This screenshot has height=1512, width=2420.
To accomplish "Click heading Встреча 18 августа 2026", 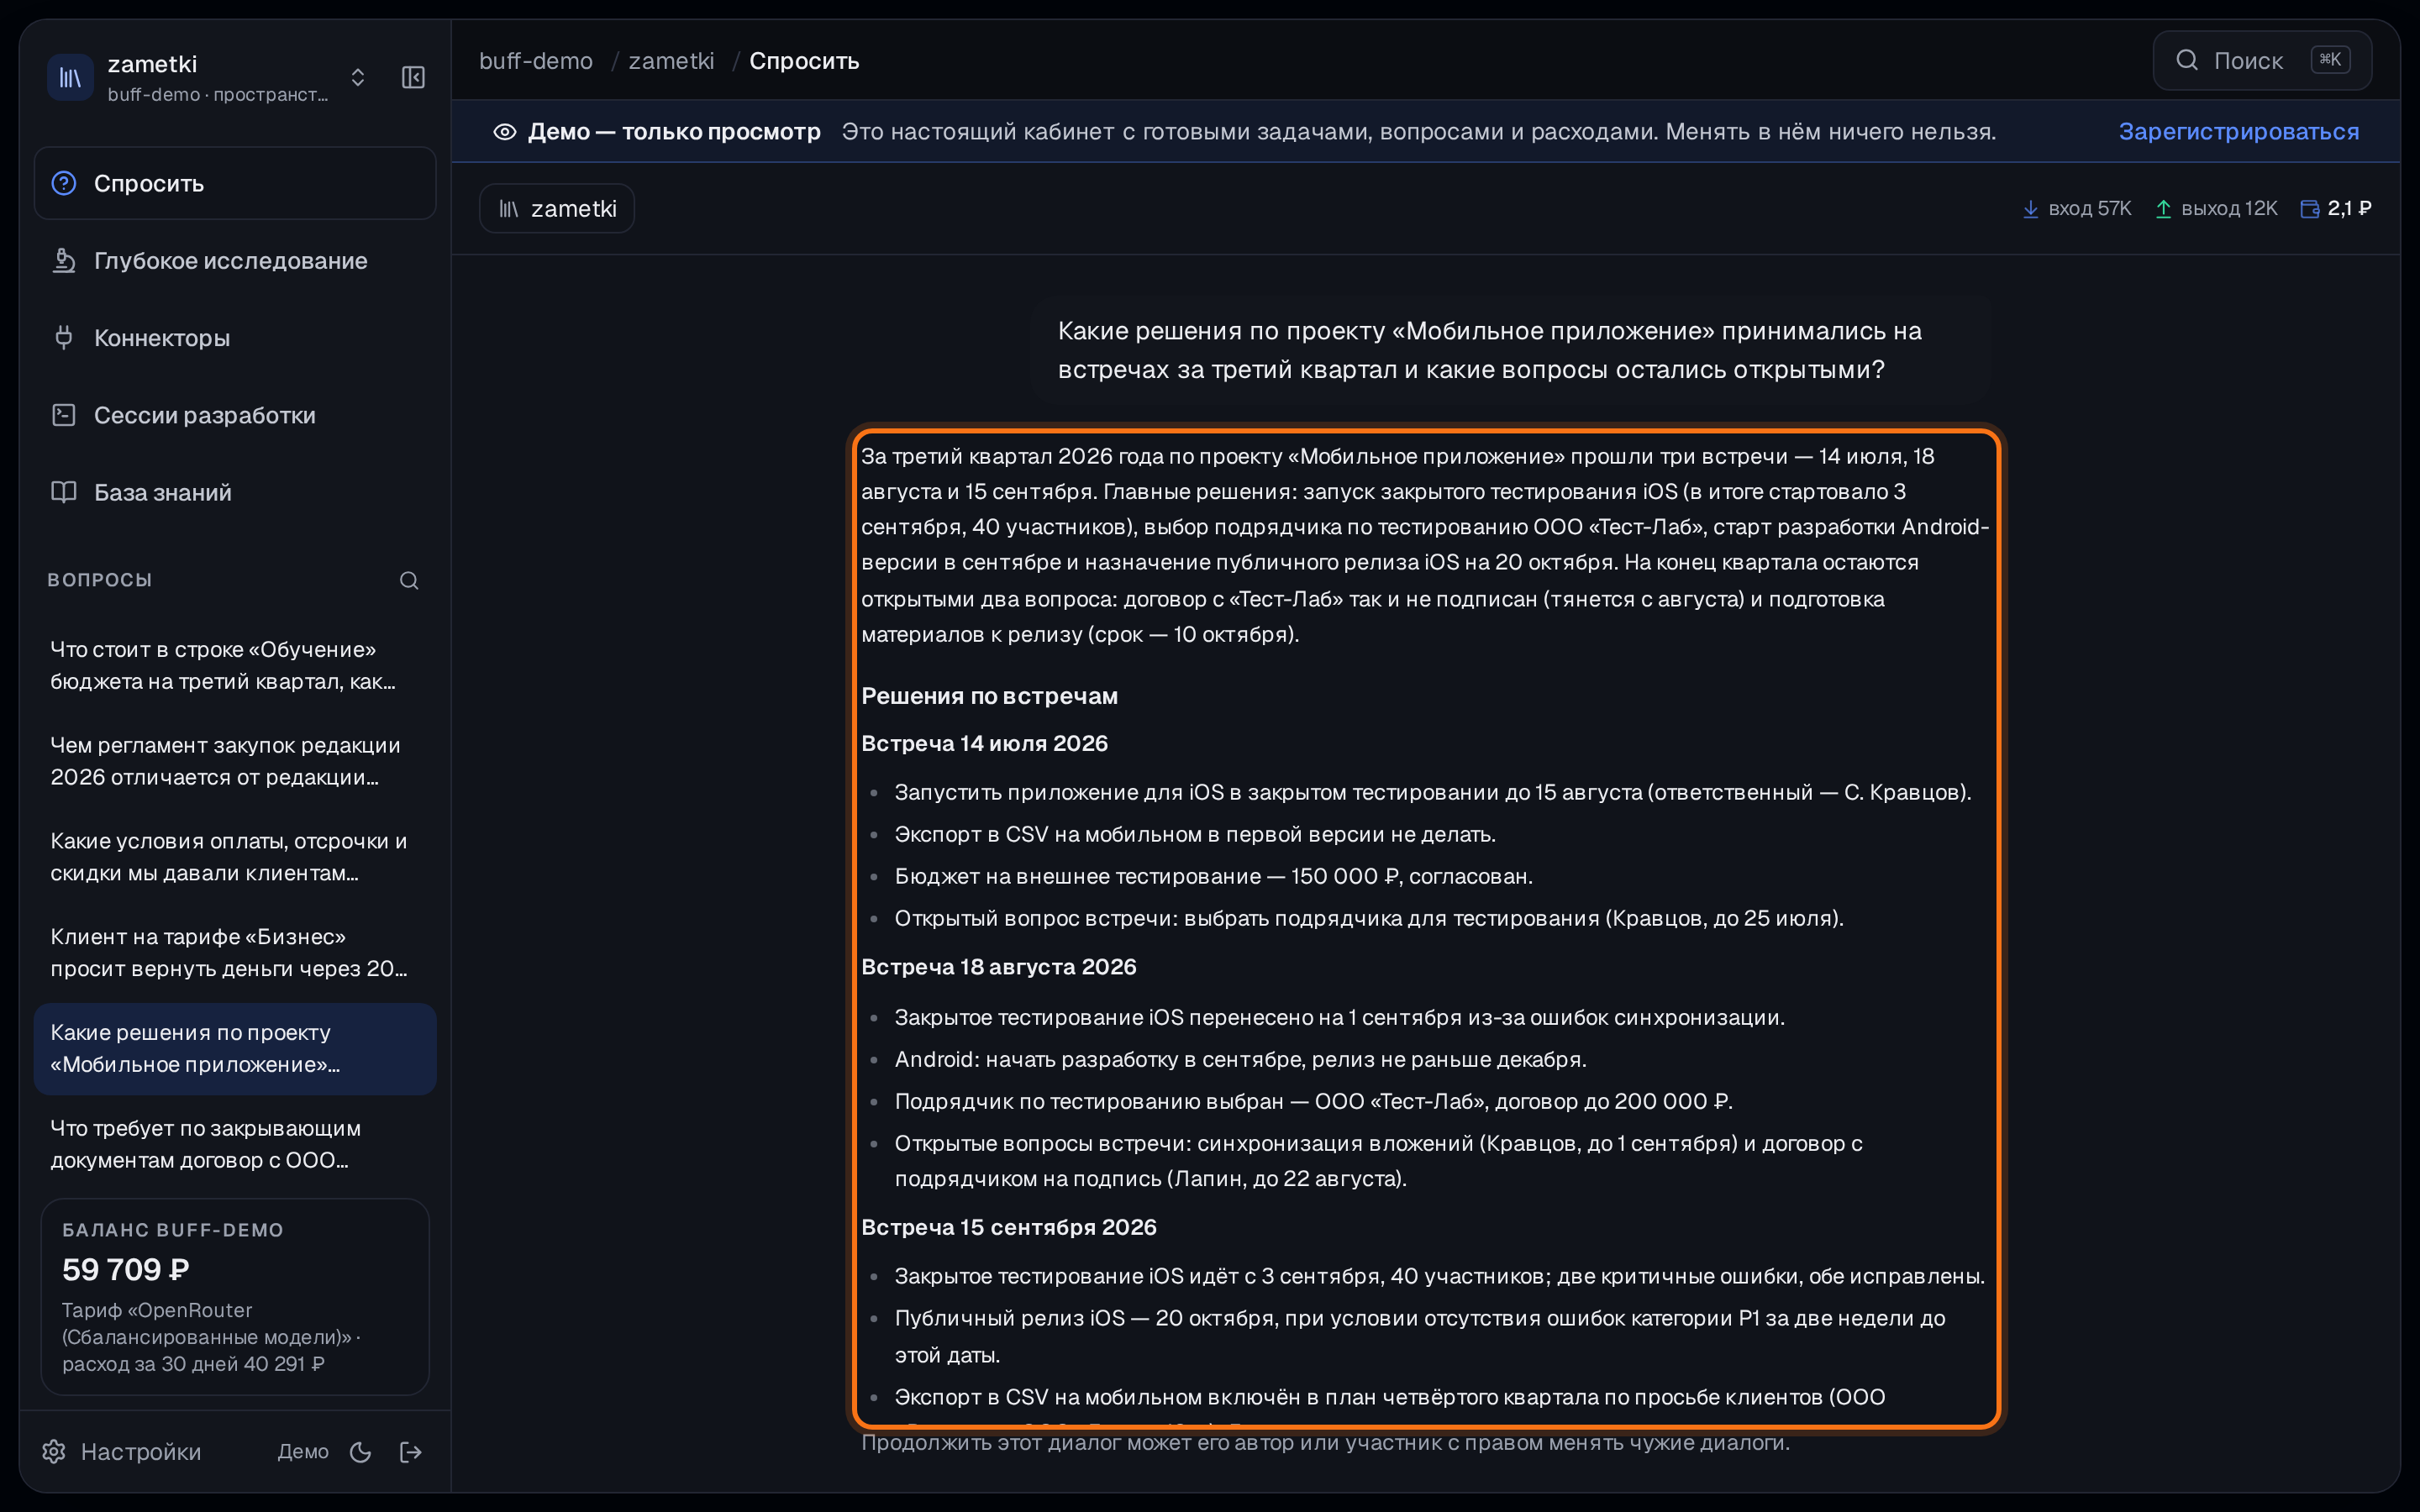I will click(x=998, y=966).
